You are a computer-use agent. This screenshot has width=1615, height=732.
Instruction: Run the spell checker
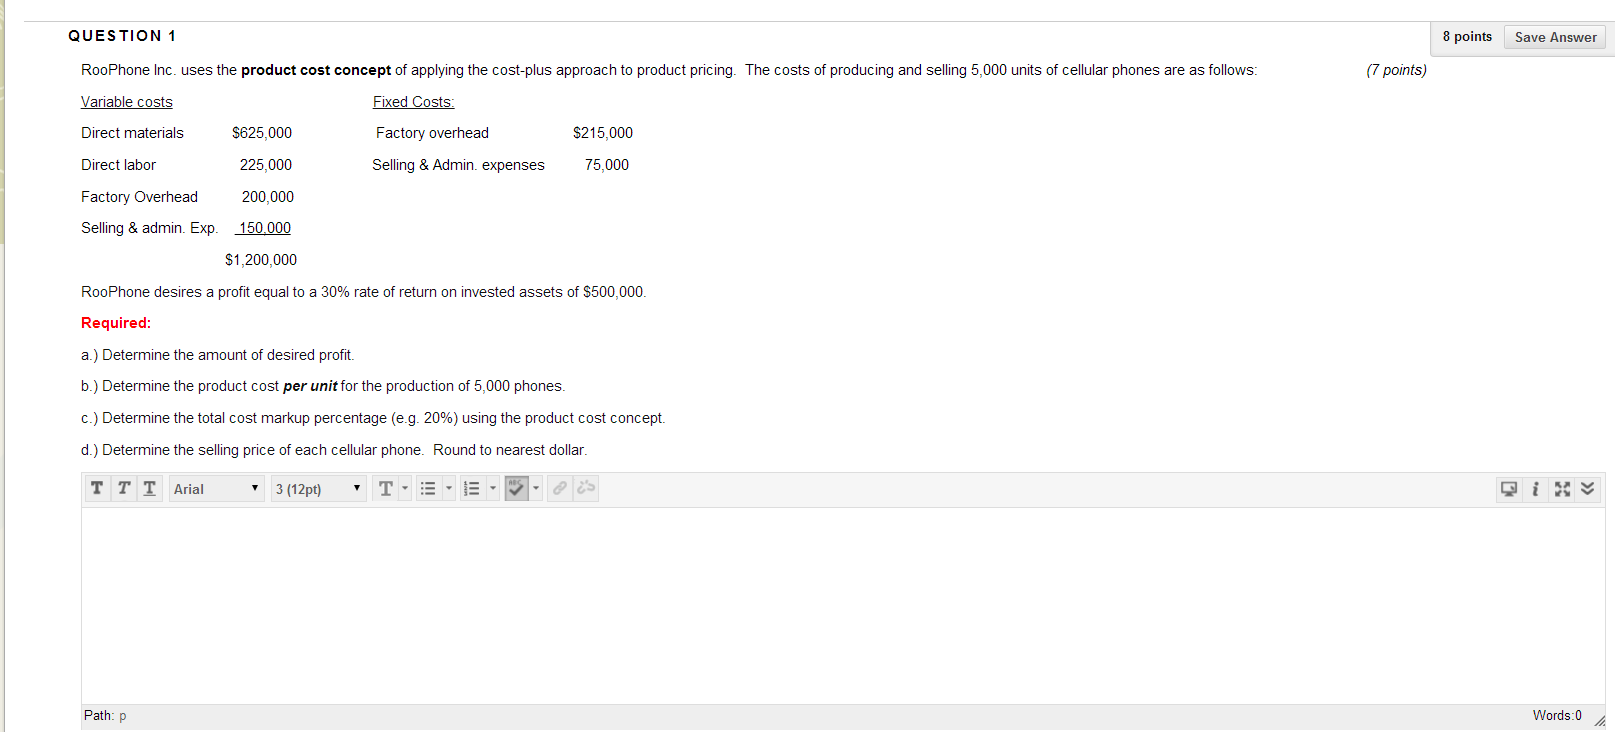[x=517, y=488]
